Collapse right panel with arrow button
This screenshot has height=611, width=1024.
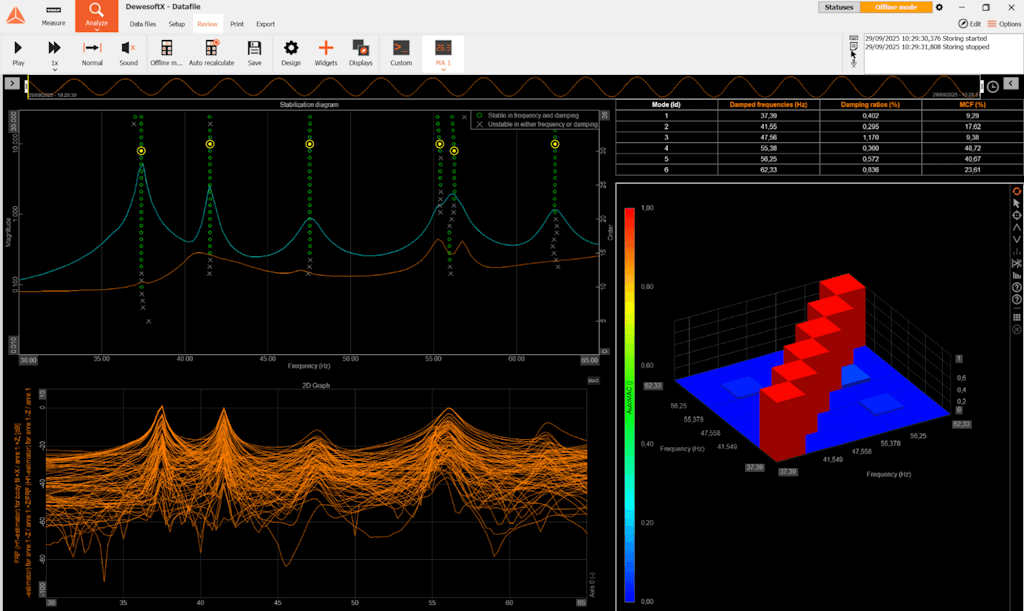pos(1011,84)
